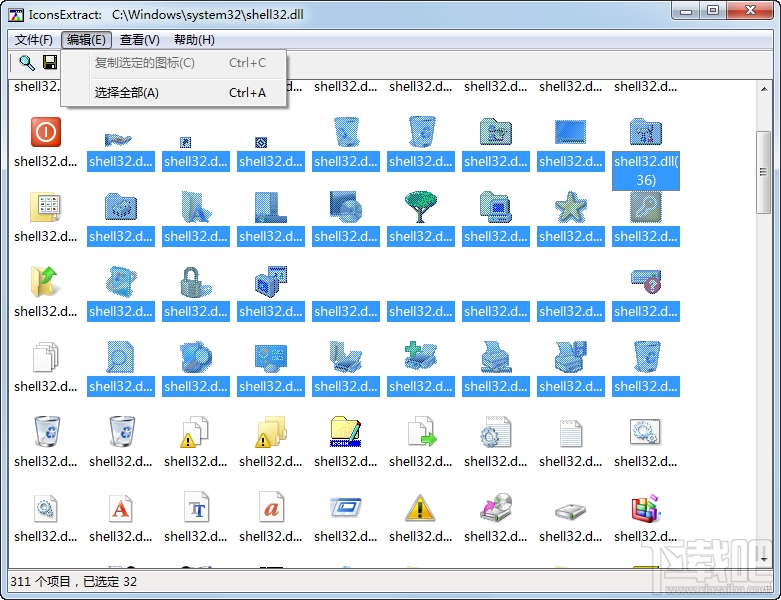The image size is (781, 600).
Task: Close the 编辑(E) menu
Action: pos(86,40)
